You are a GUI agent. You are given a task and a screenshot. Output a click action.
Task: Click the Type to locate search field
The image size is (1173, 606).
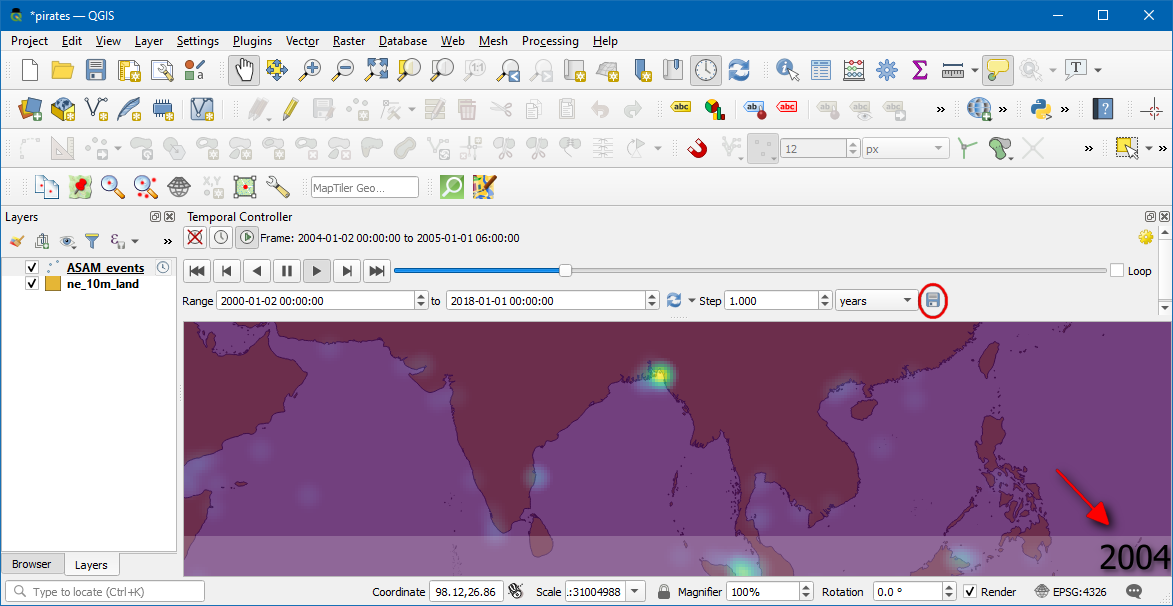(105, 592)
